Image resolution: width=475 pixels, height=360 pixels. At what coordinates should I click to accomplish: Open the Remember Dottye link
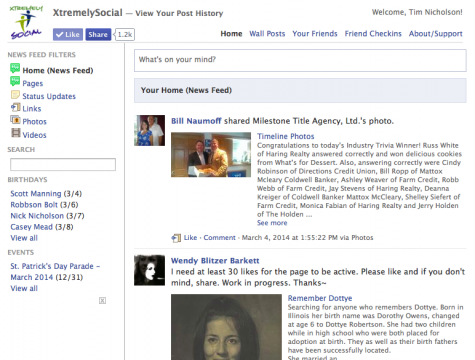click(x=320, y=298)
